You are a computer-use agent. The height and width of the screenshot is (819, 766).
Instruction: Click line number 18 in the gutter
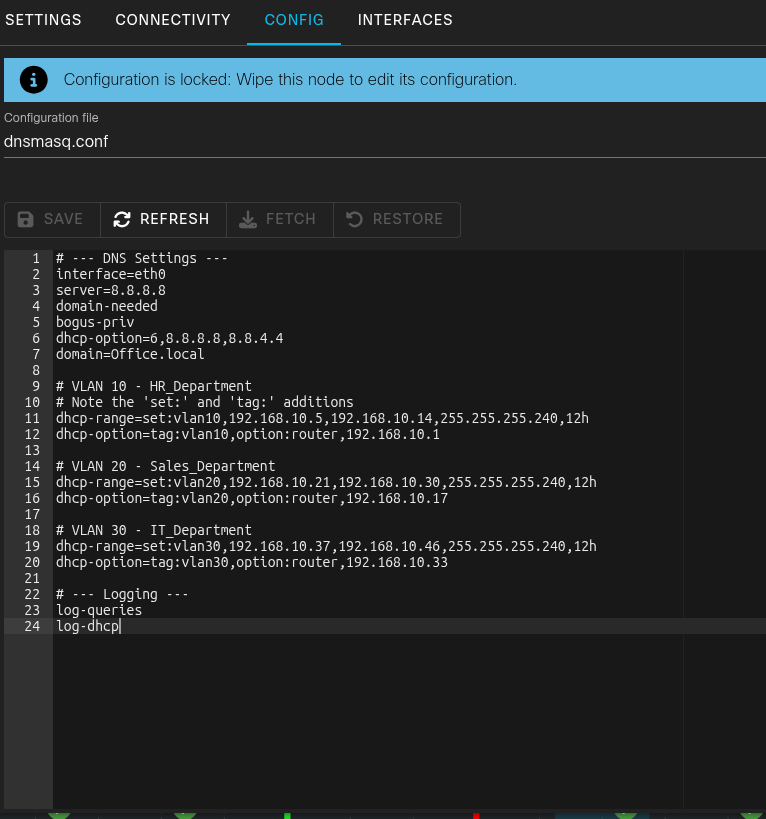32,530
